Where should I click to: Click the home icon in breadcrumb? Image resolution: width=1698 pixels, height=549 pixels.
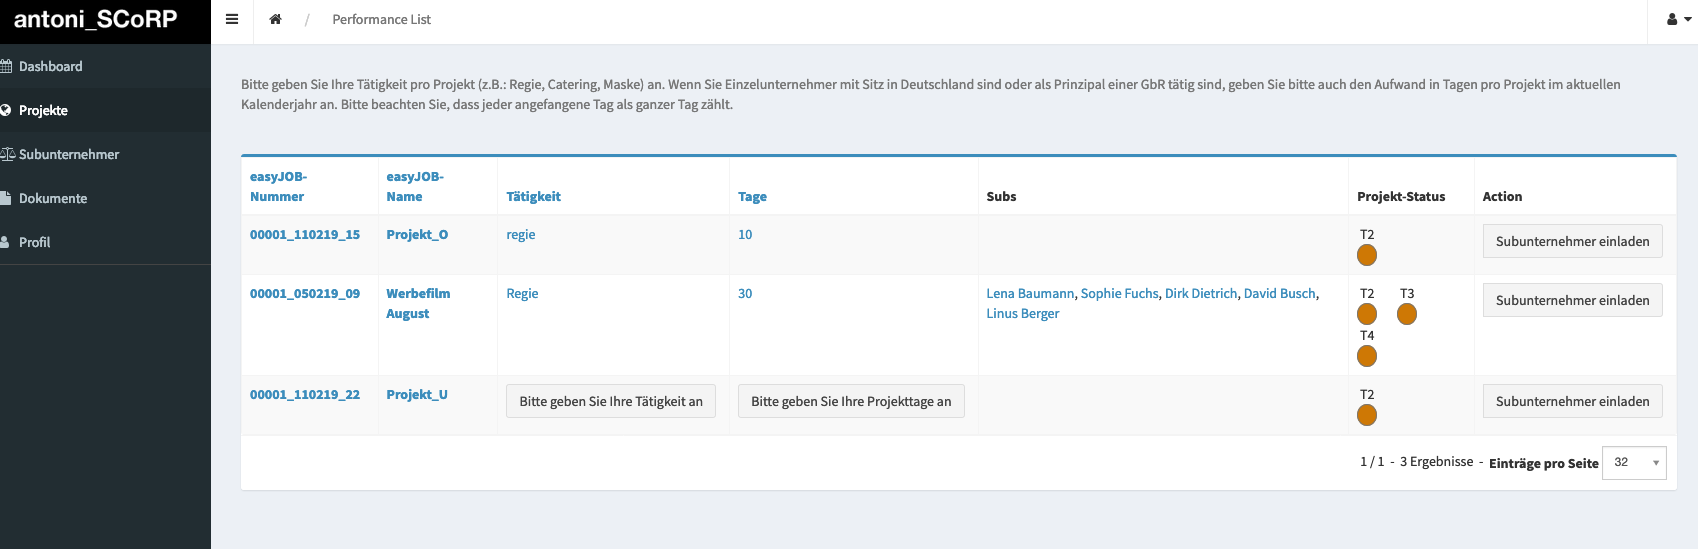click(276, 19)
